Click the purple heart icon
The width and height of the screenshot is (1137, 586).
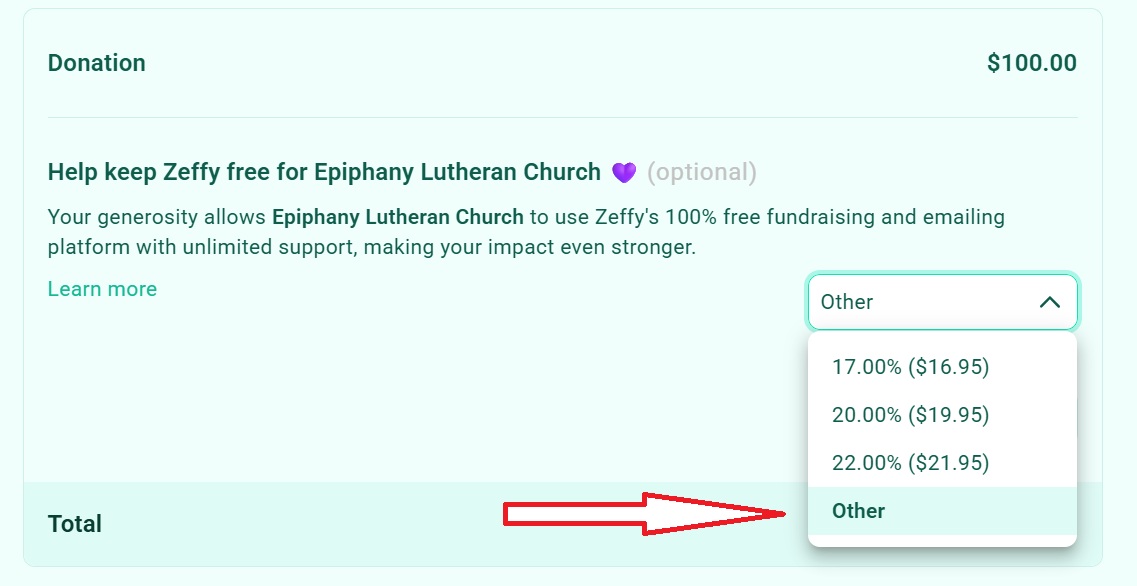click(622, 170)
